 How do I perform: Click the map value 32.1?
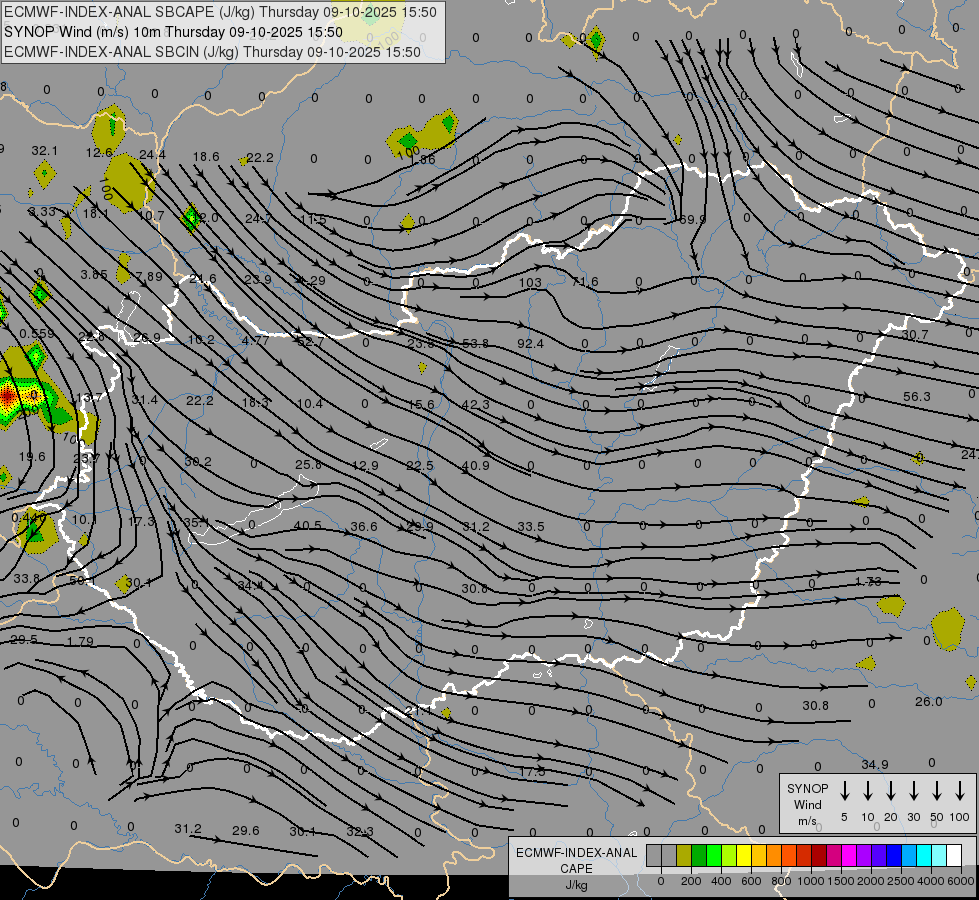coord(44,151)
